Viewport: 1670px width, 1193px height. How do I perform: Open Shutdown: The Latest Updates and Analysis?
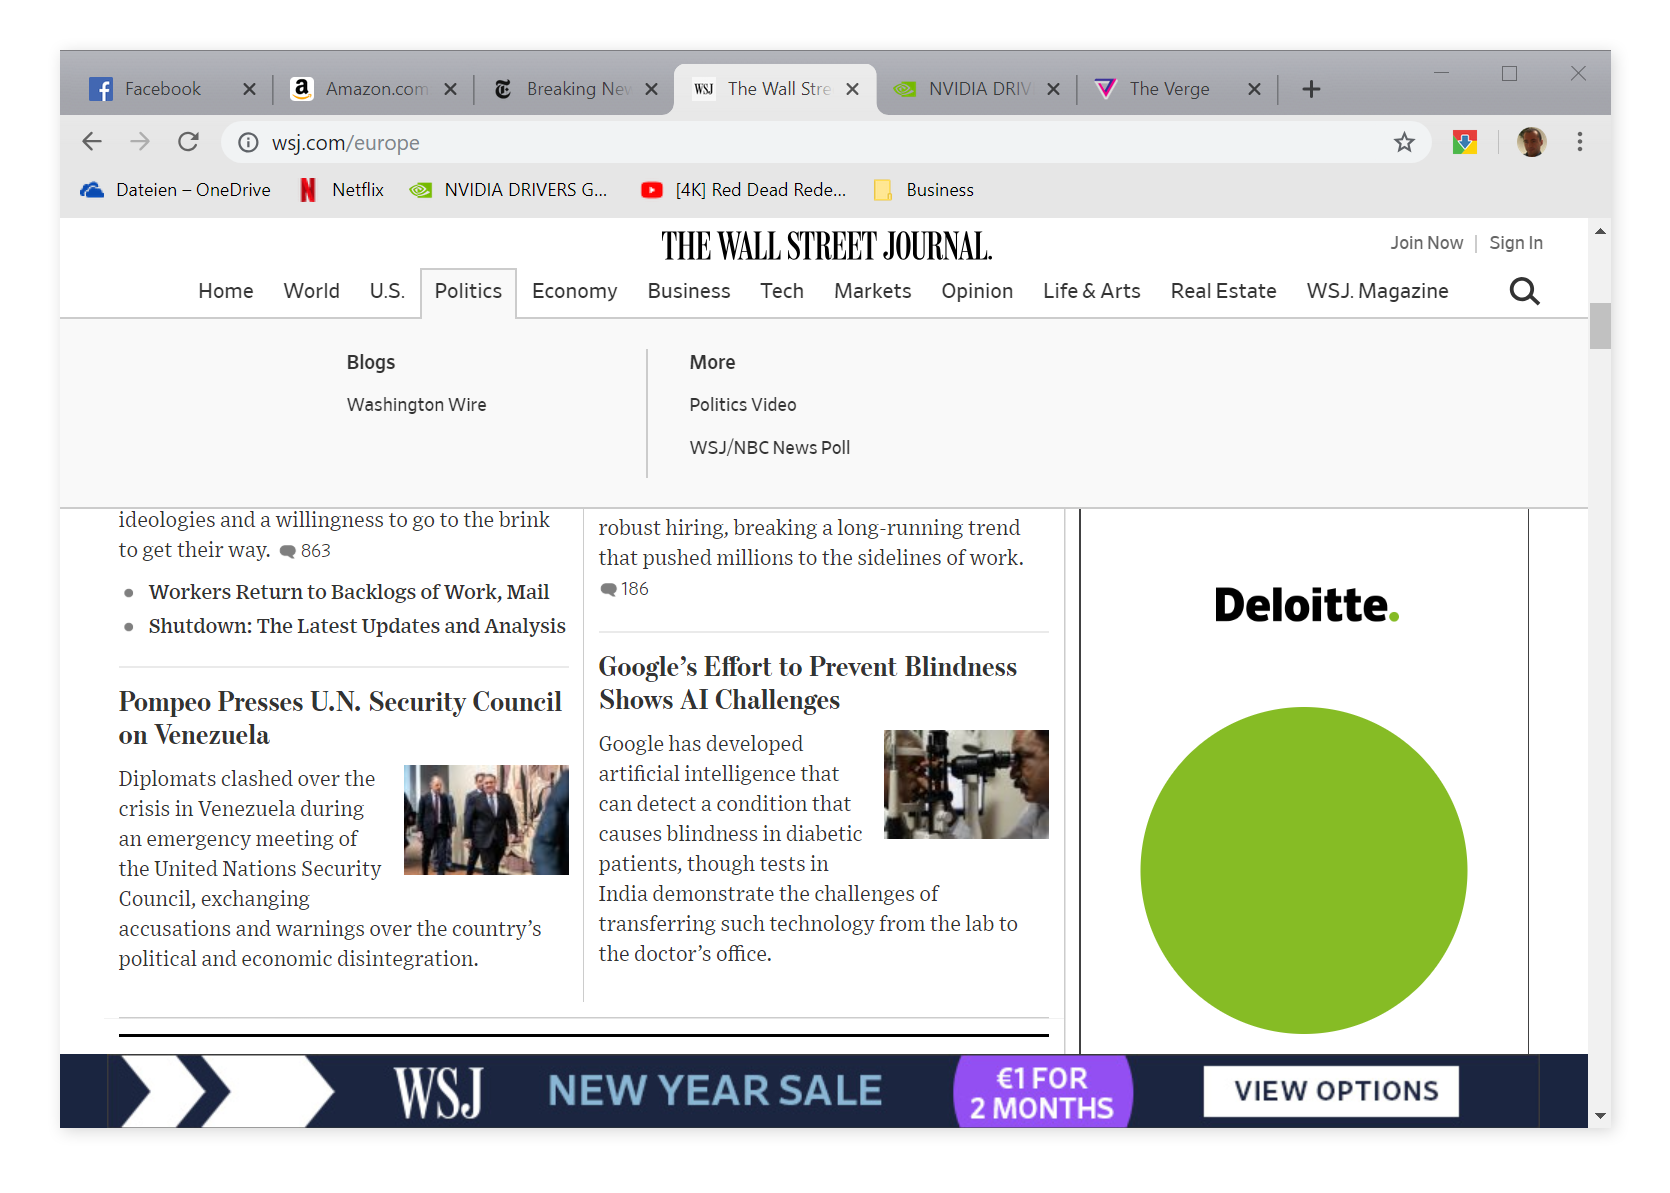tap(357, 626)
